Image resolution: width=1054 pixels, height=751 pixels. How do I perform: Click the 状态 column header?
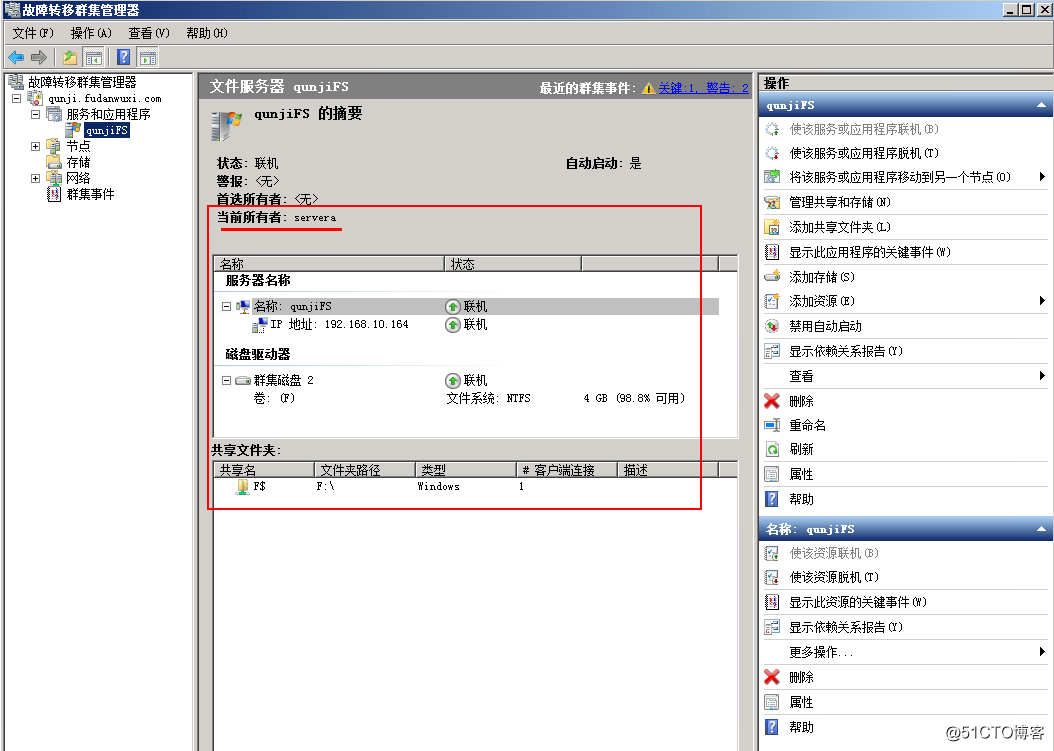tap(513, 264)
